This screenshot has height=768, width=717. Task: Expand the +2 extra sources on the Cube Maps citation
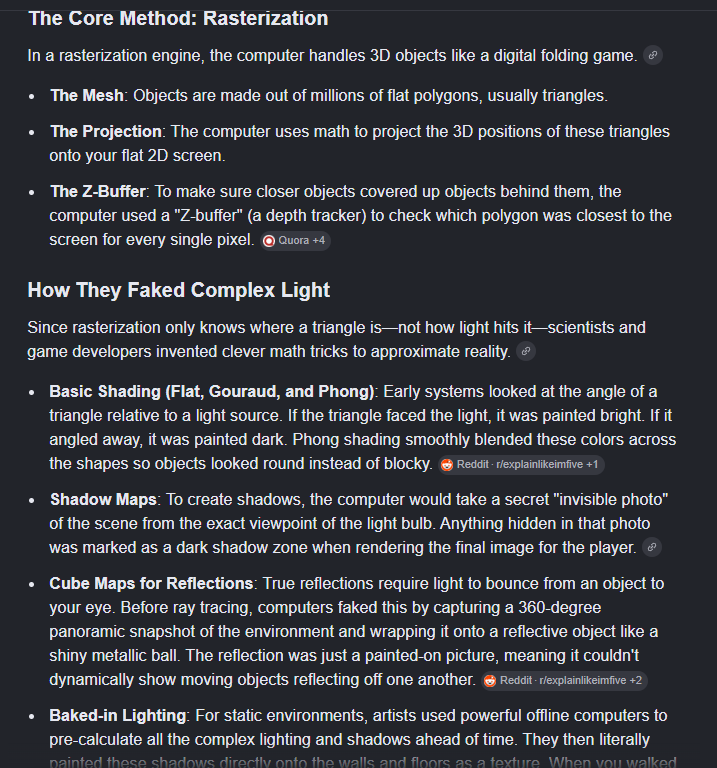point(636,680)
